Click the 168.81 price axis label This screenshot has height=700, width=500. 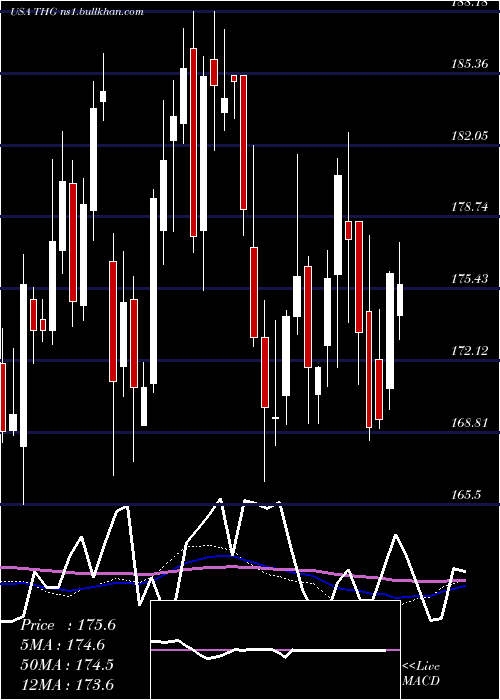click(469, 423)
